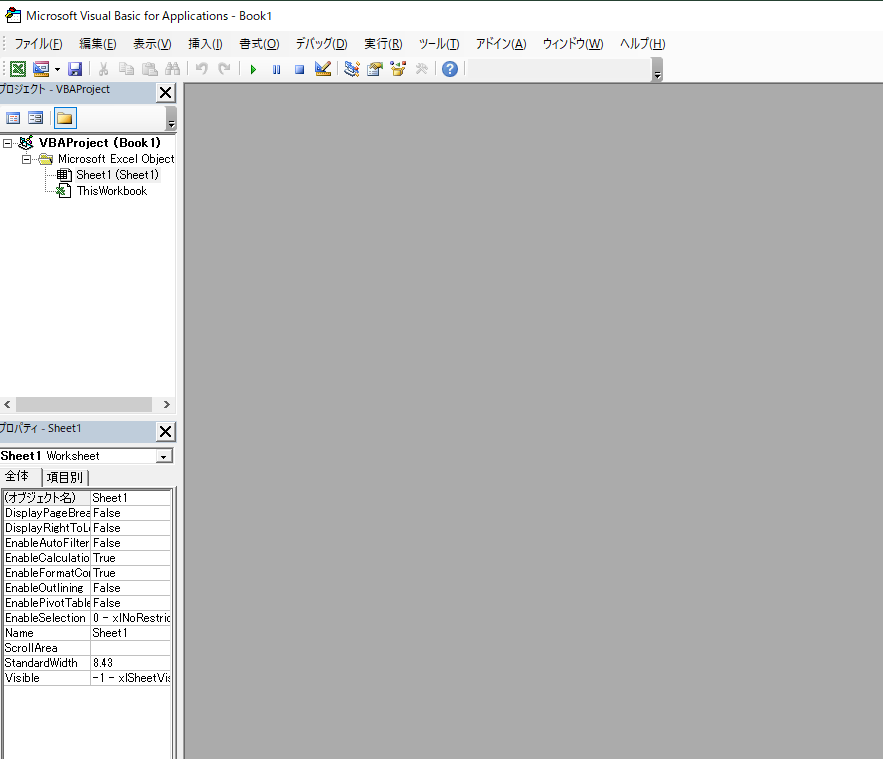Click the Name property value Sheet1
This screenshot has width=883, height=759.
pos(131,633)
